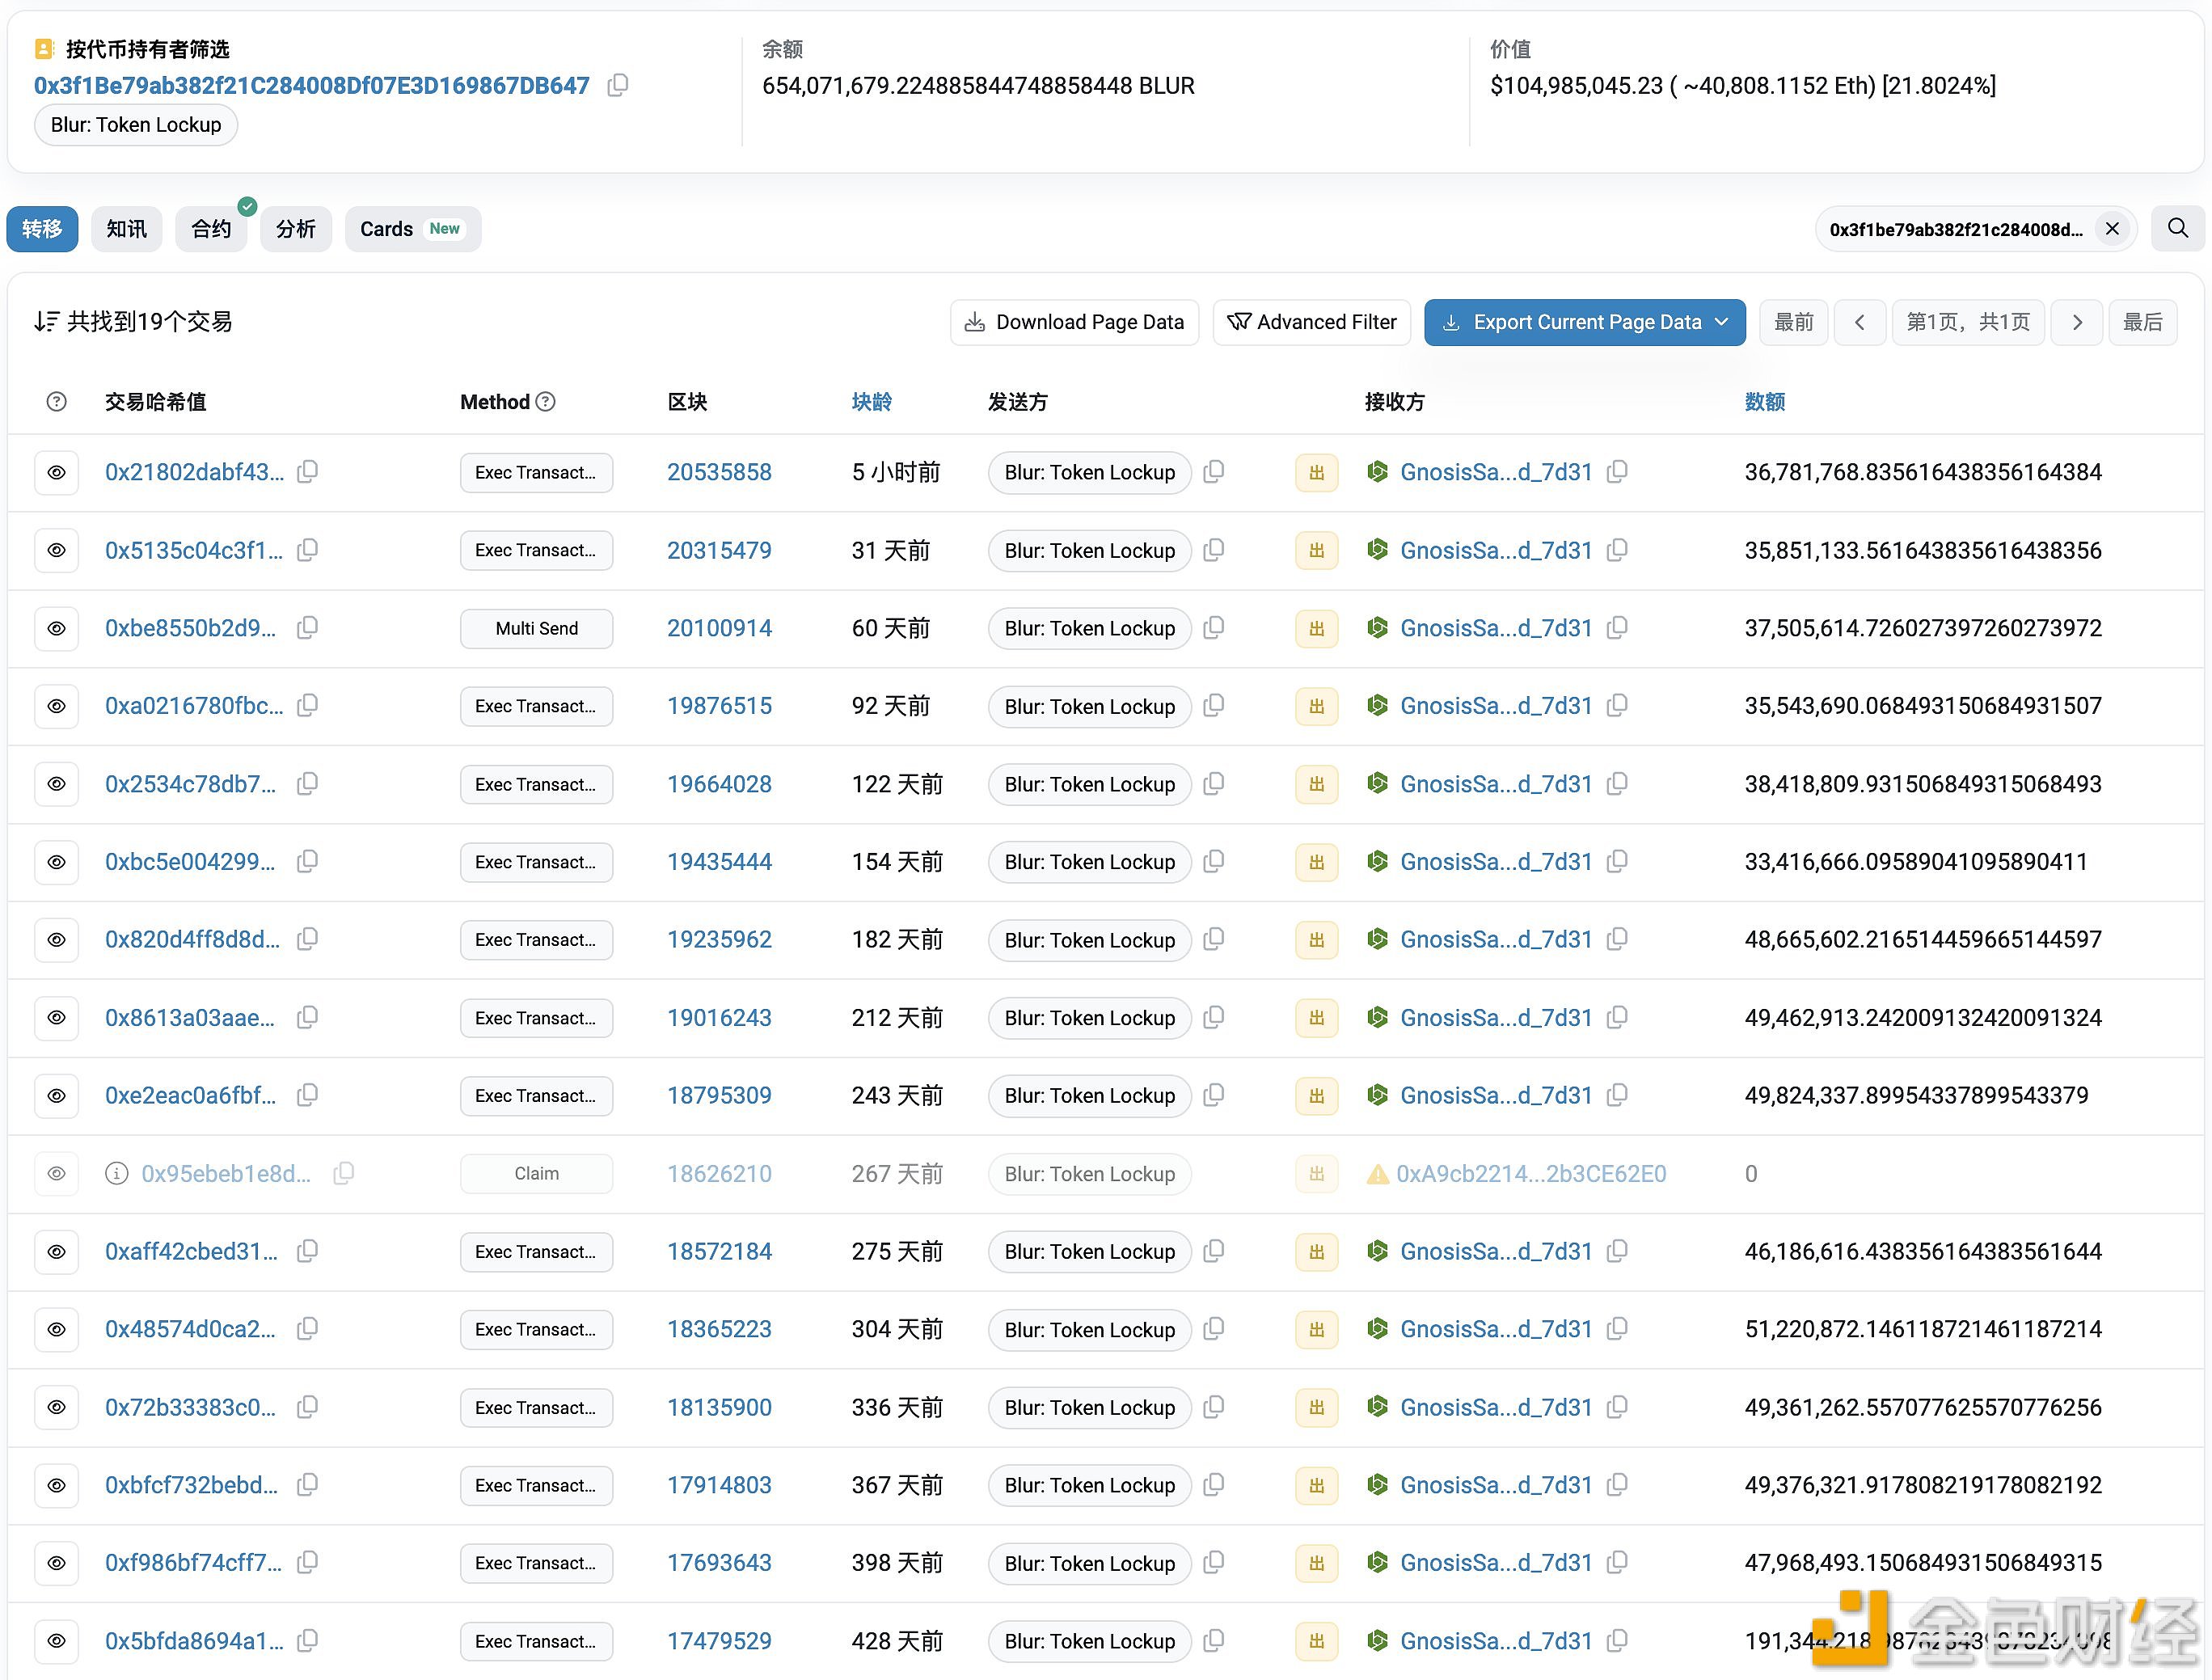
Task: Open the Cards New tab
Action: pos(413,229)
